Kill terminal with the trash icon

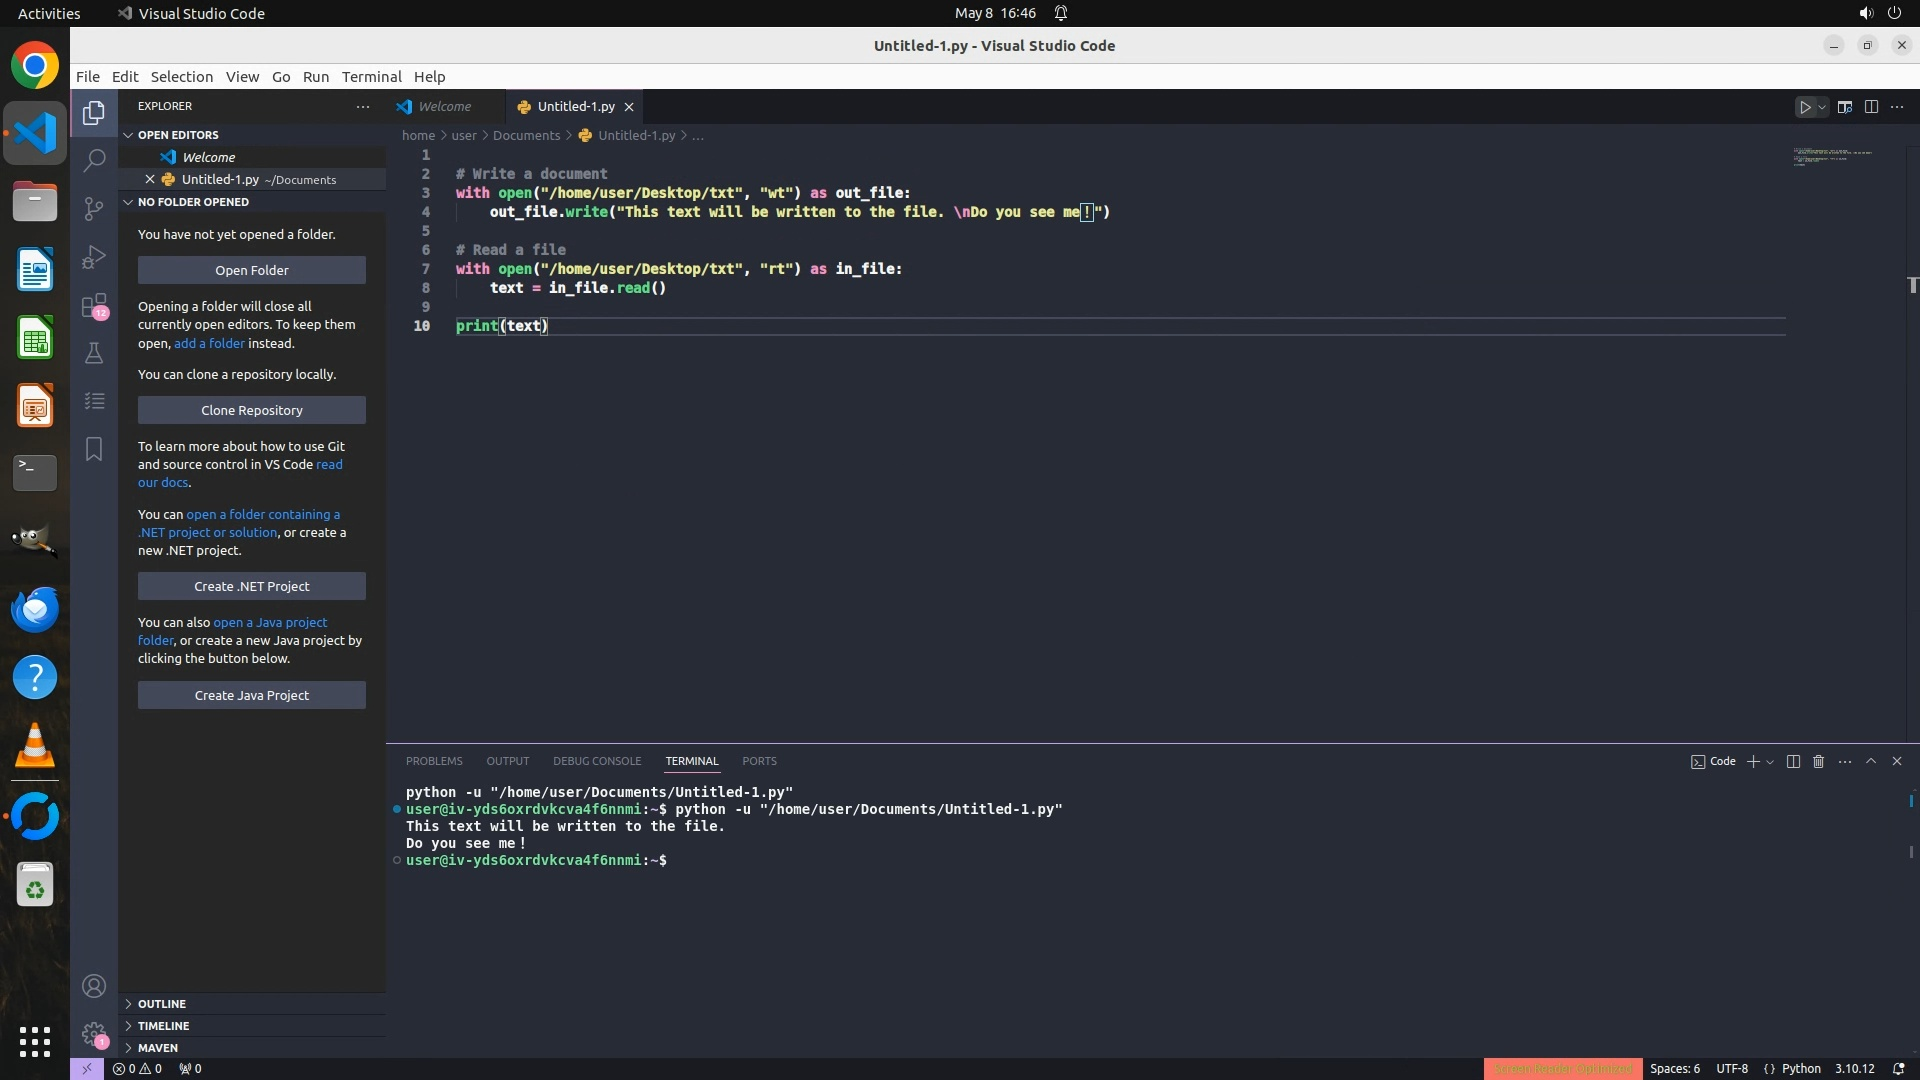tap(1819, 761)
